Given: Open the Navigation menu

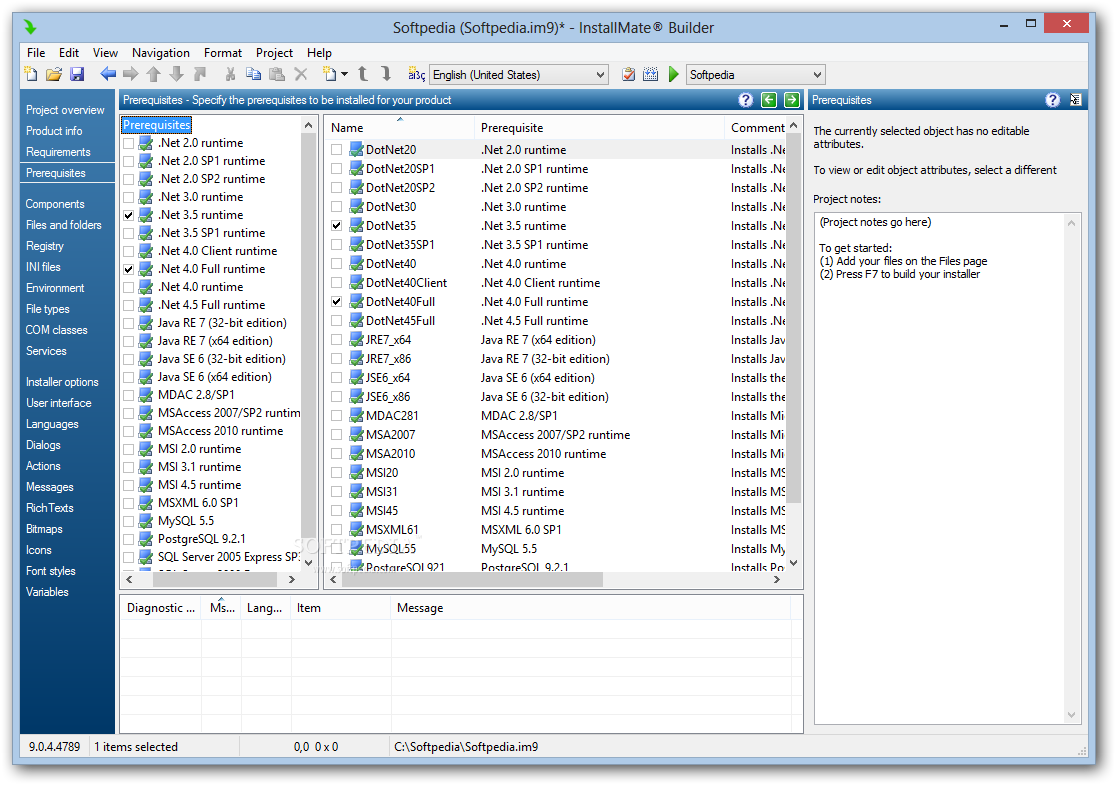Looking at the screenshot, I should coord(161,53).
